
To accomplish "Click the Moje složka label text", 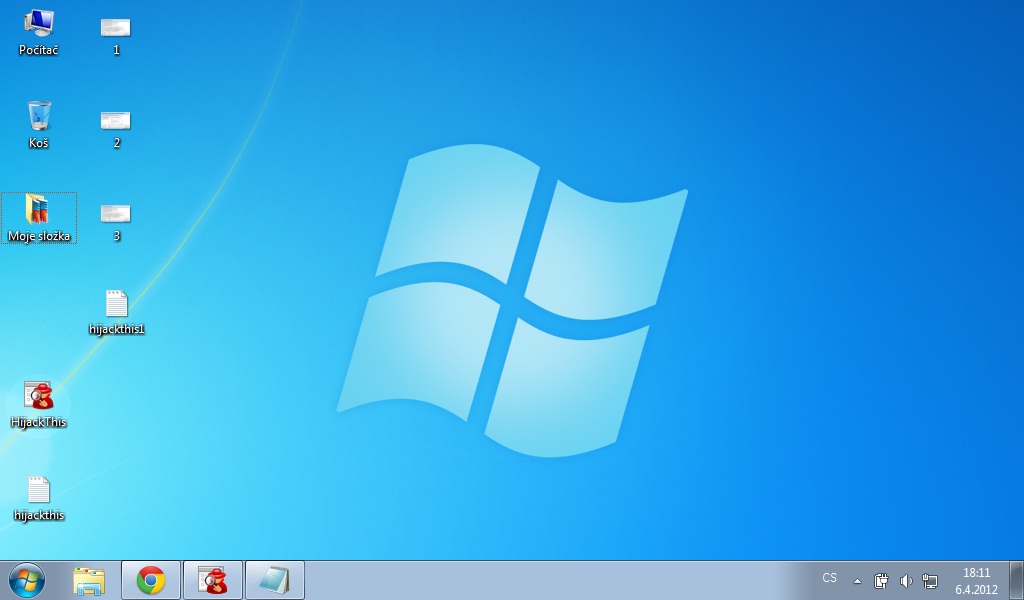I will [39, 236].
